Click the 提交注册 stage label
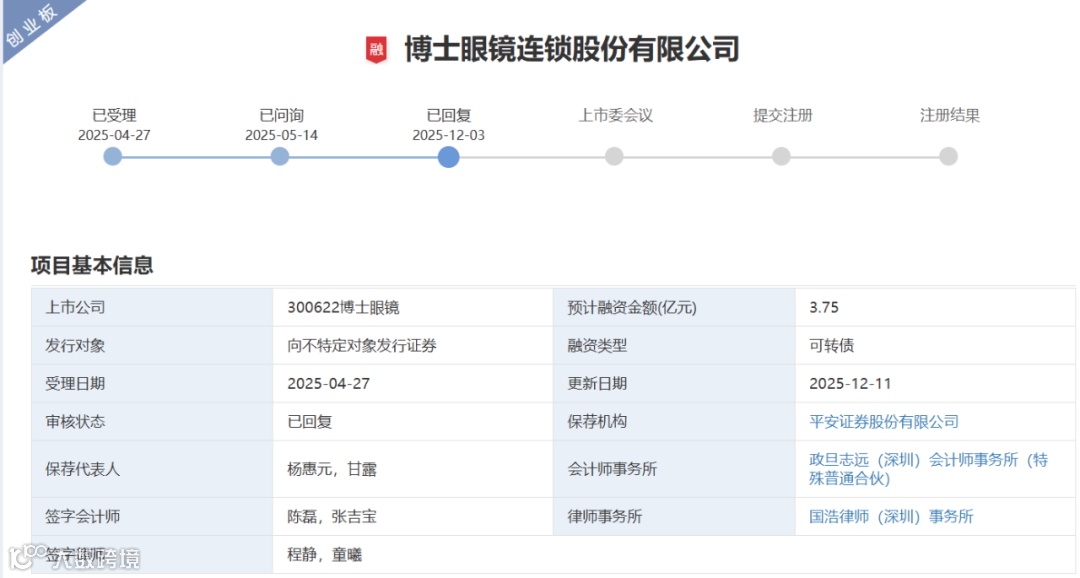This screenshot has width=1080, height=578. tap(782, 115)
